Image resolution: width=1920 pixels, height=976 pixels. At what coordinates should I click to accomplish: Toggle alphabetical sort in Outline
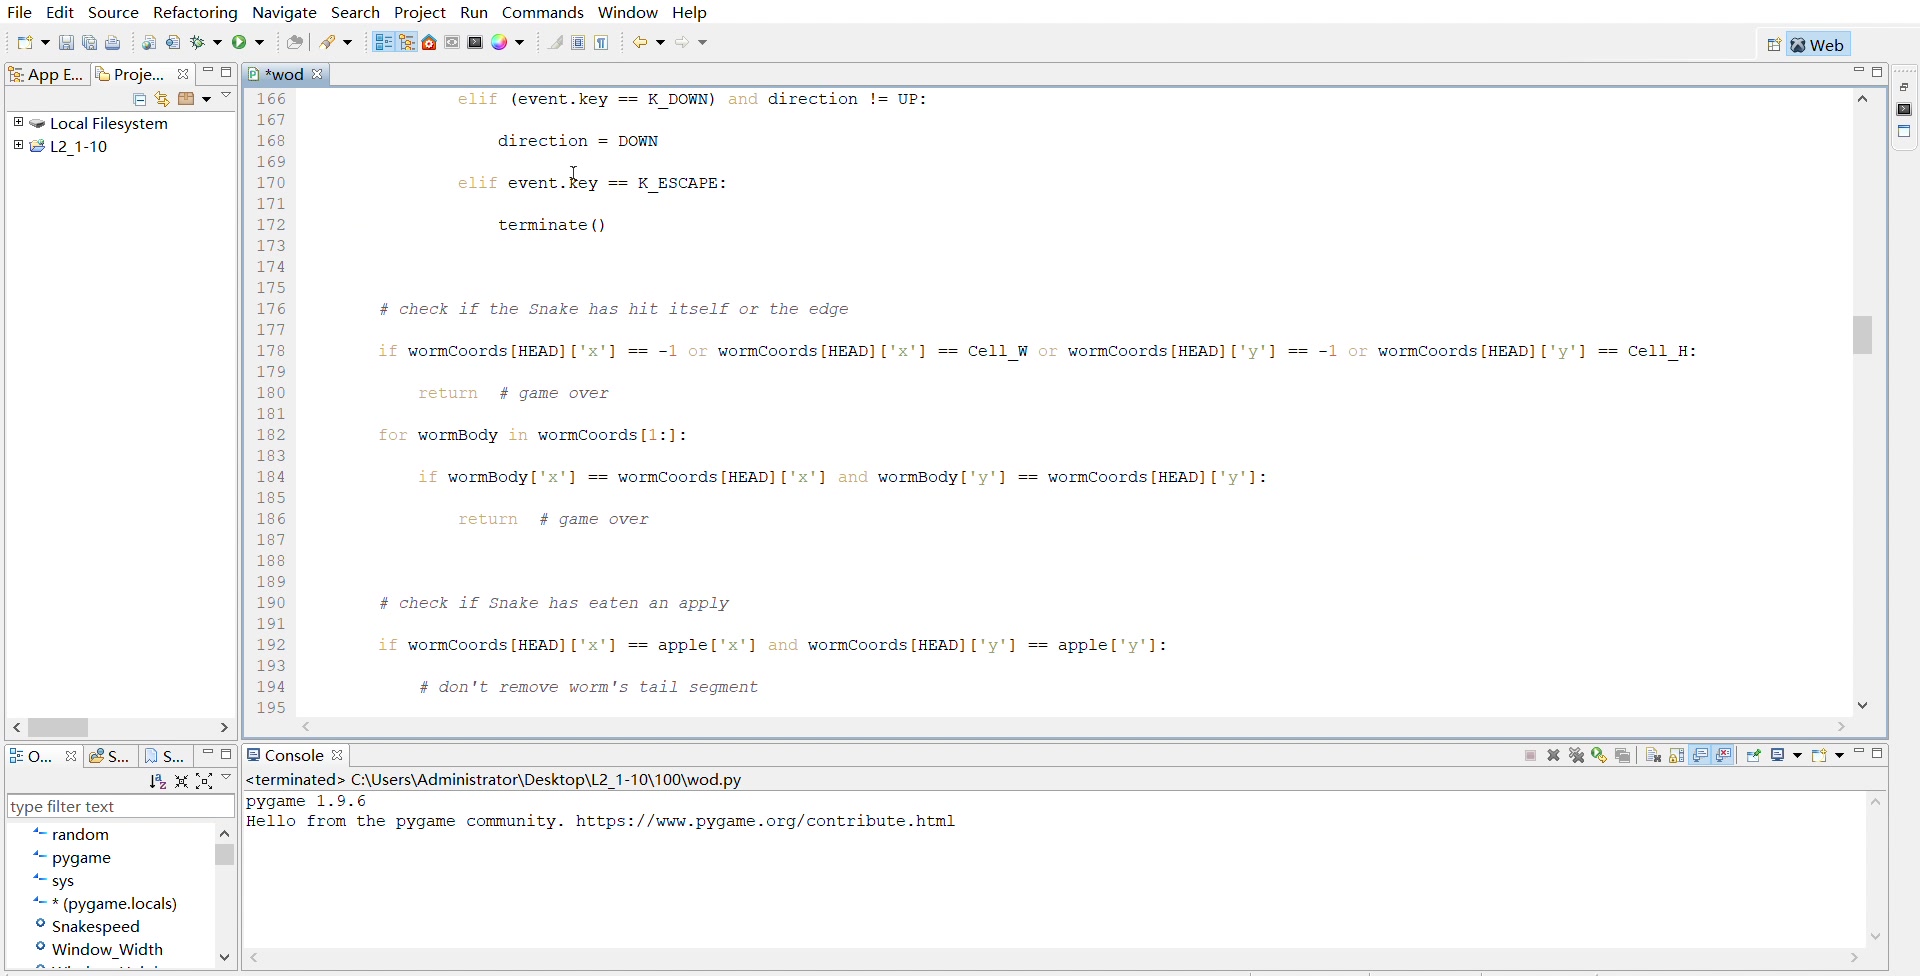click(157, 782)
